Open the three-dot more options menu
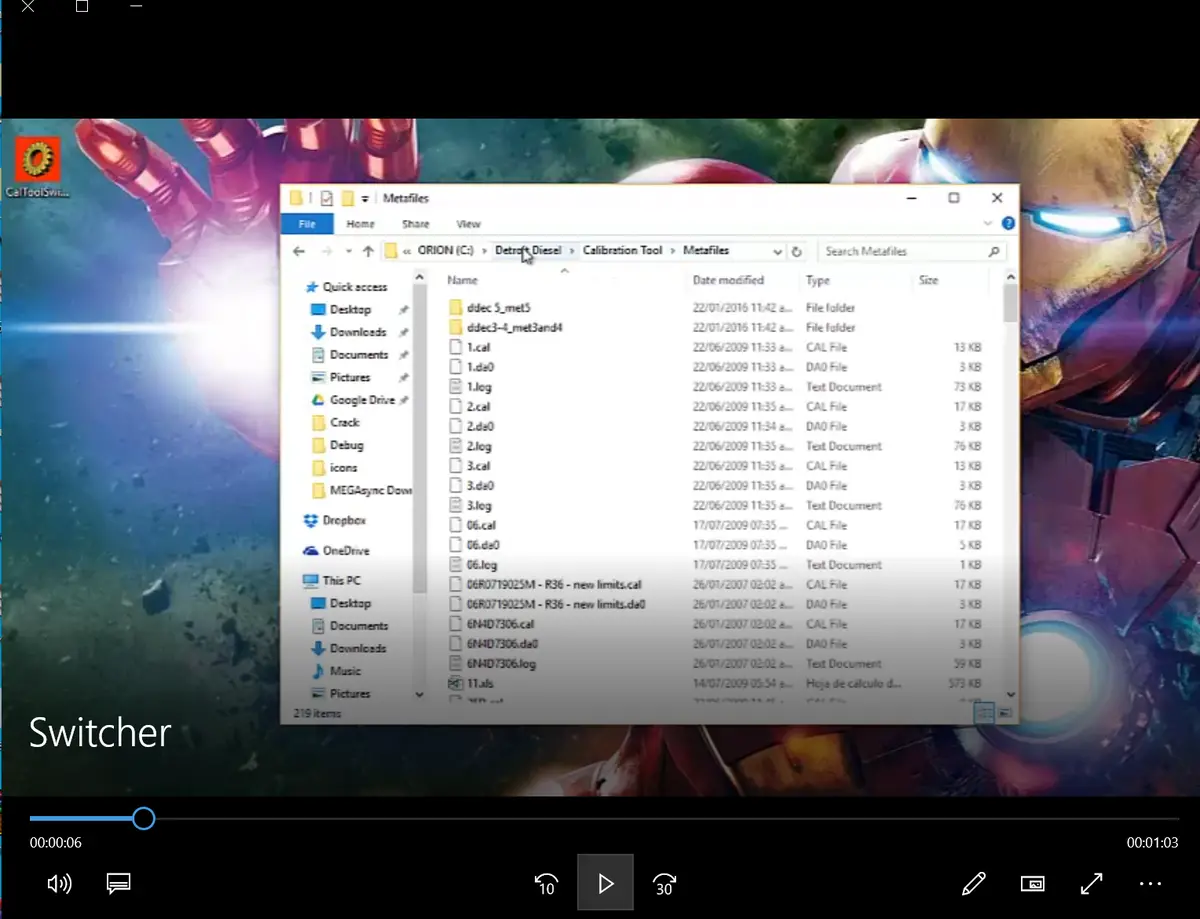This screenshot has width=1200, height=919. pos(1150,884)
